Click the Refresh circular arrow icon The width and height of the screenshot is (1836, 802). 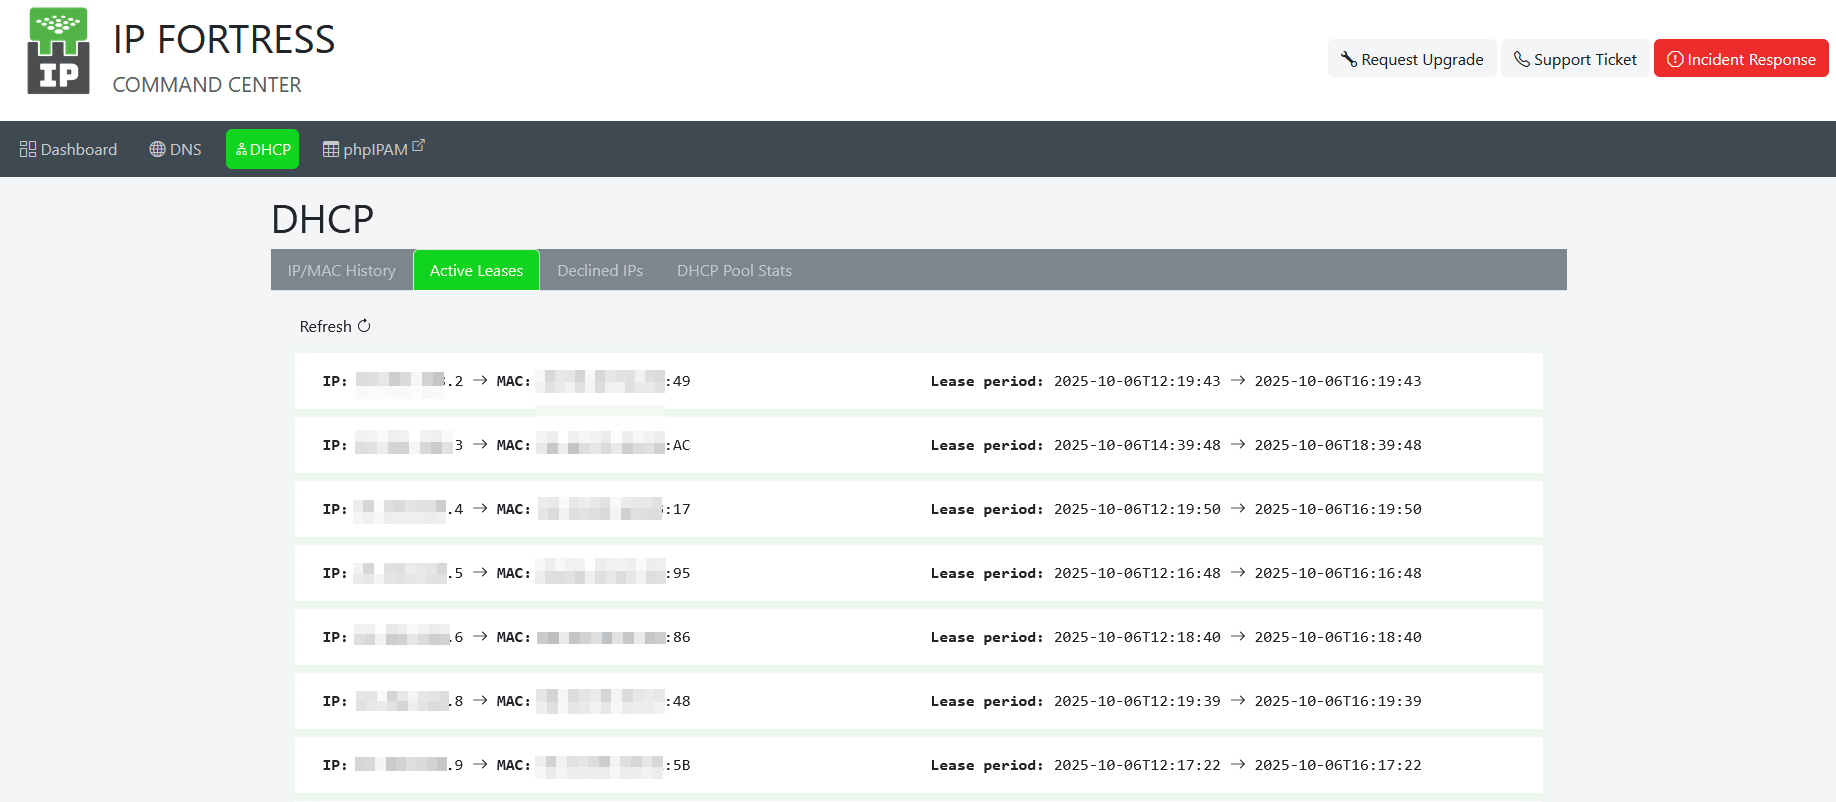click(364, 326)
